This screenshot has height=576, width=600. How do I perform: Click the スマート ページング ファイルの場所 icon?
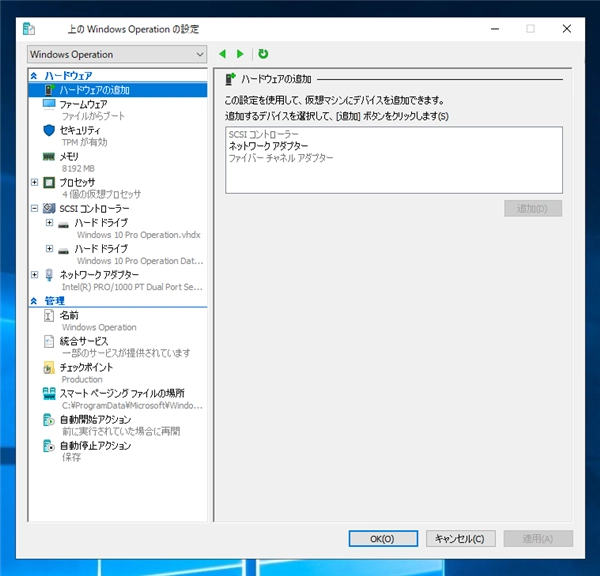(x=49, y=394)
